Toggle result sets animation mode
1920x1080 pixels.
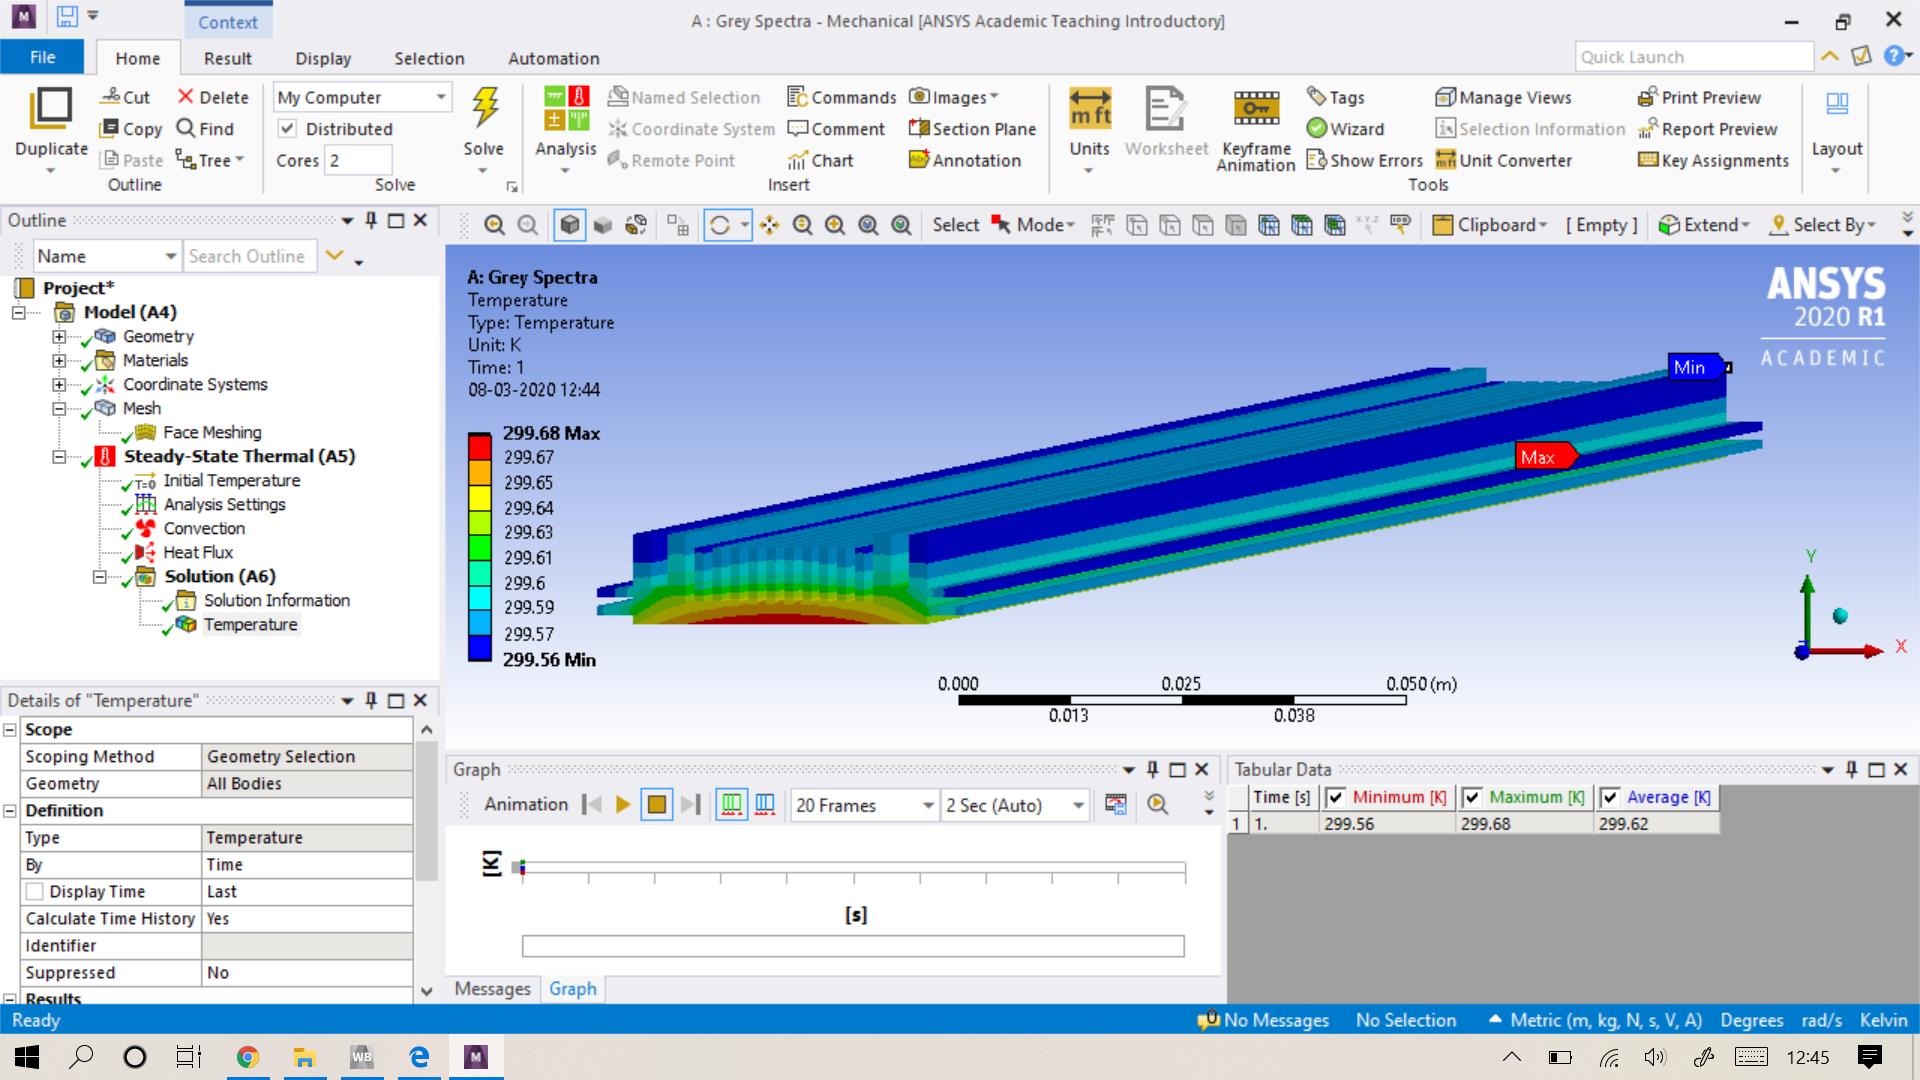click(766, 804)
